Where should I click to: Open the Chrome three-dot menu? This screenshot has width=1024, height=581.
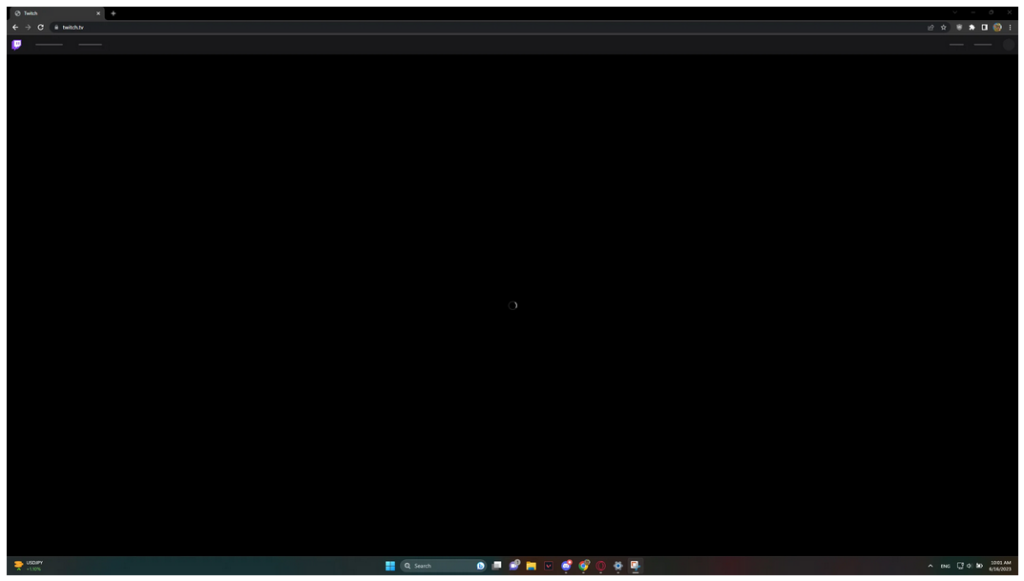[1010, 27]
